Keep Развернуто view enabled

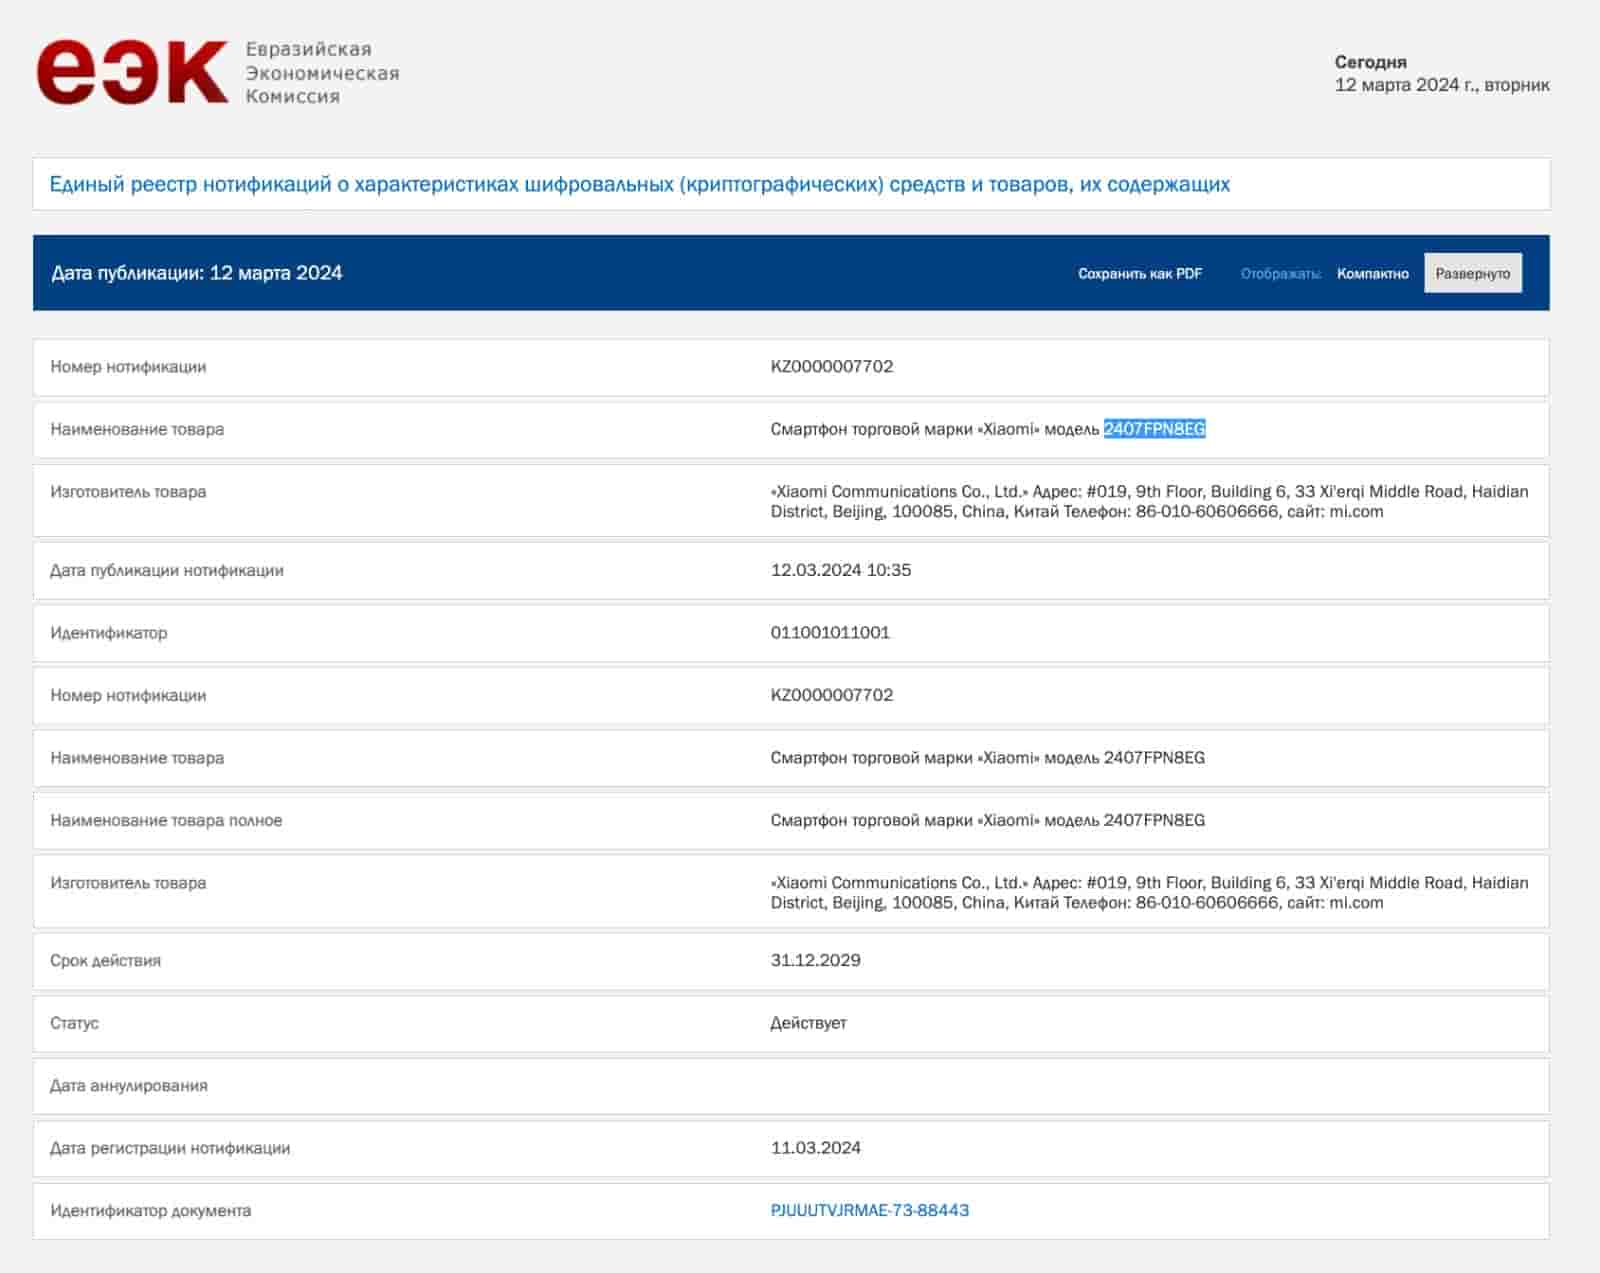[1472, 272]
